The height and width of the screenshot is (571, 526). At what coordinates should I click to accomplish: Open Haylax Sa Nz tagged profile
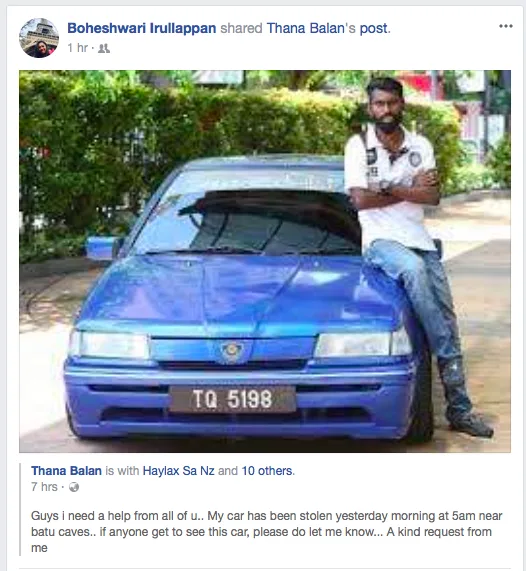pyautogui.click(x=178, y=471)
